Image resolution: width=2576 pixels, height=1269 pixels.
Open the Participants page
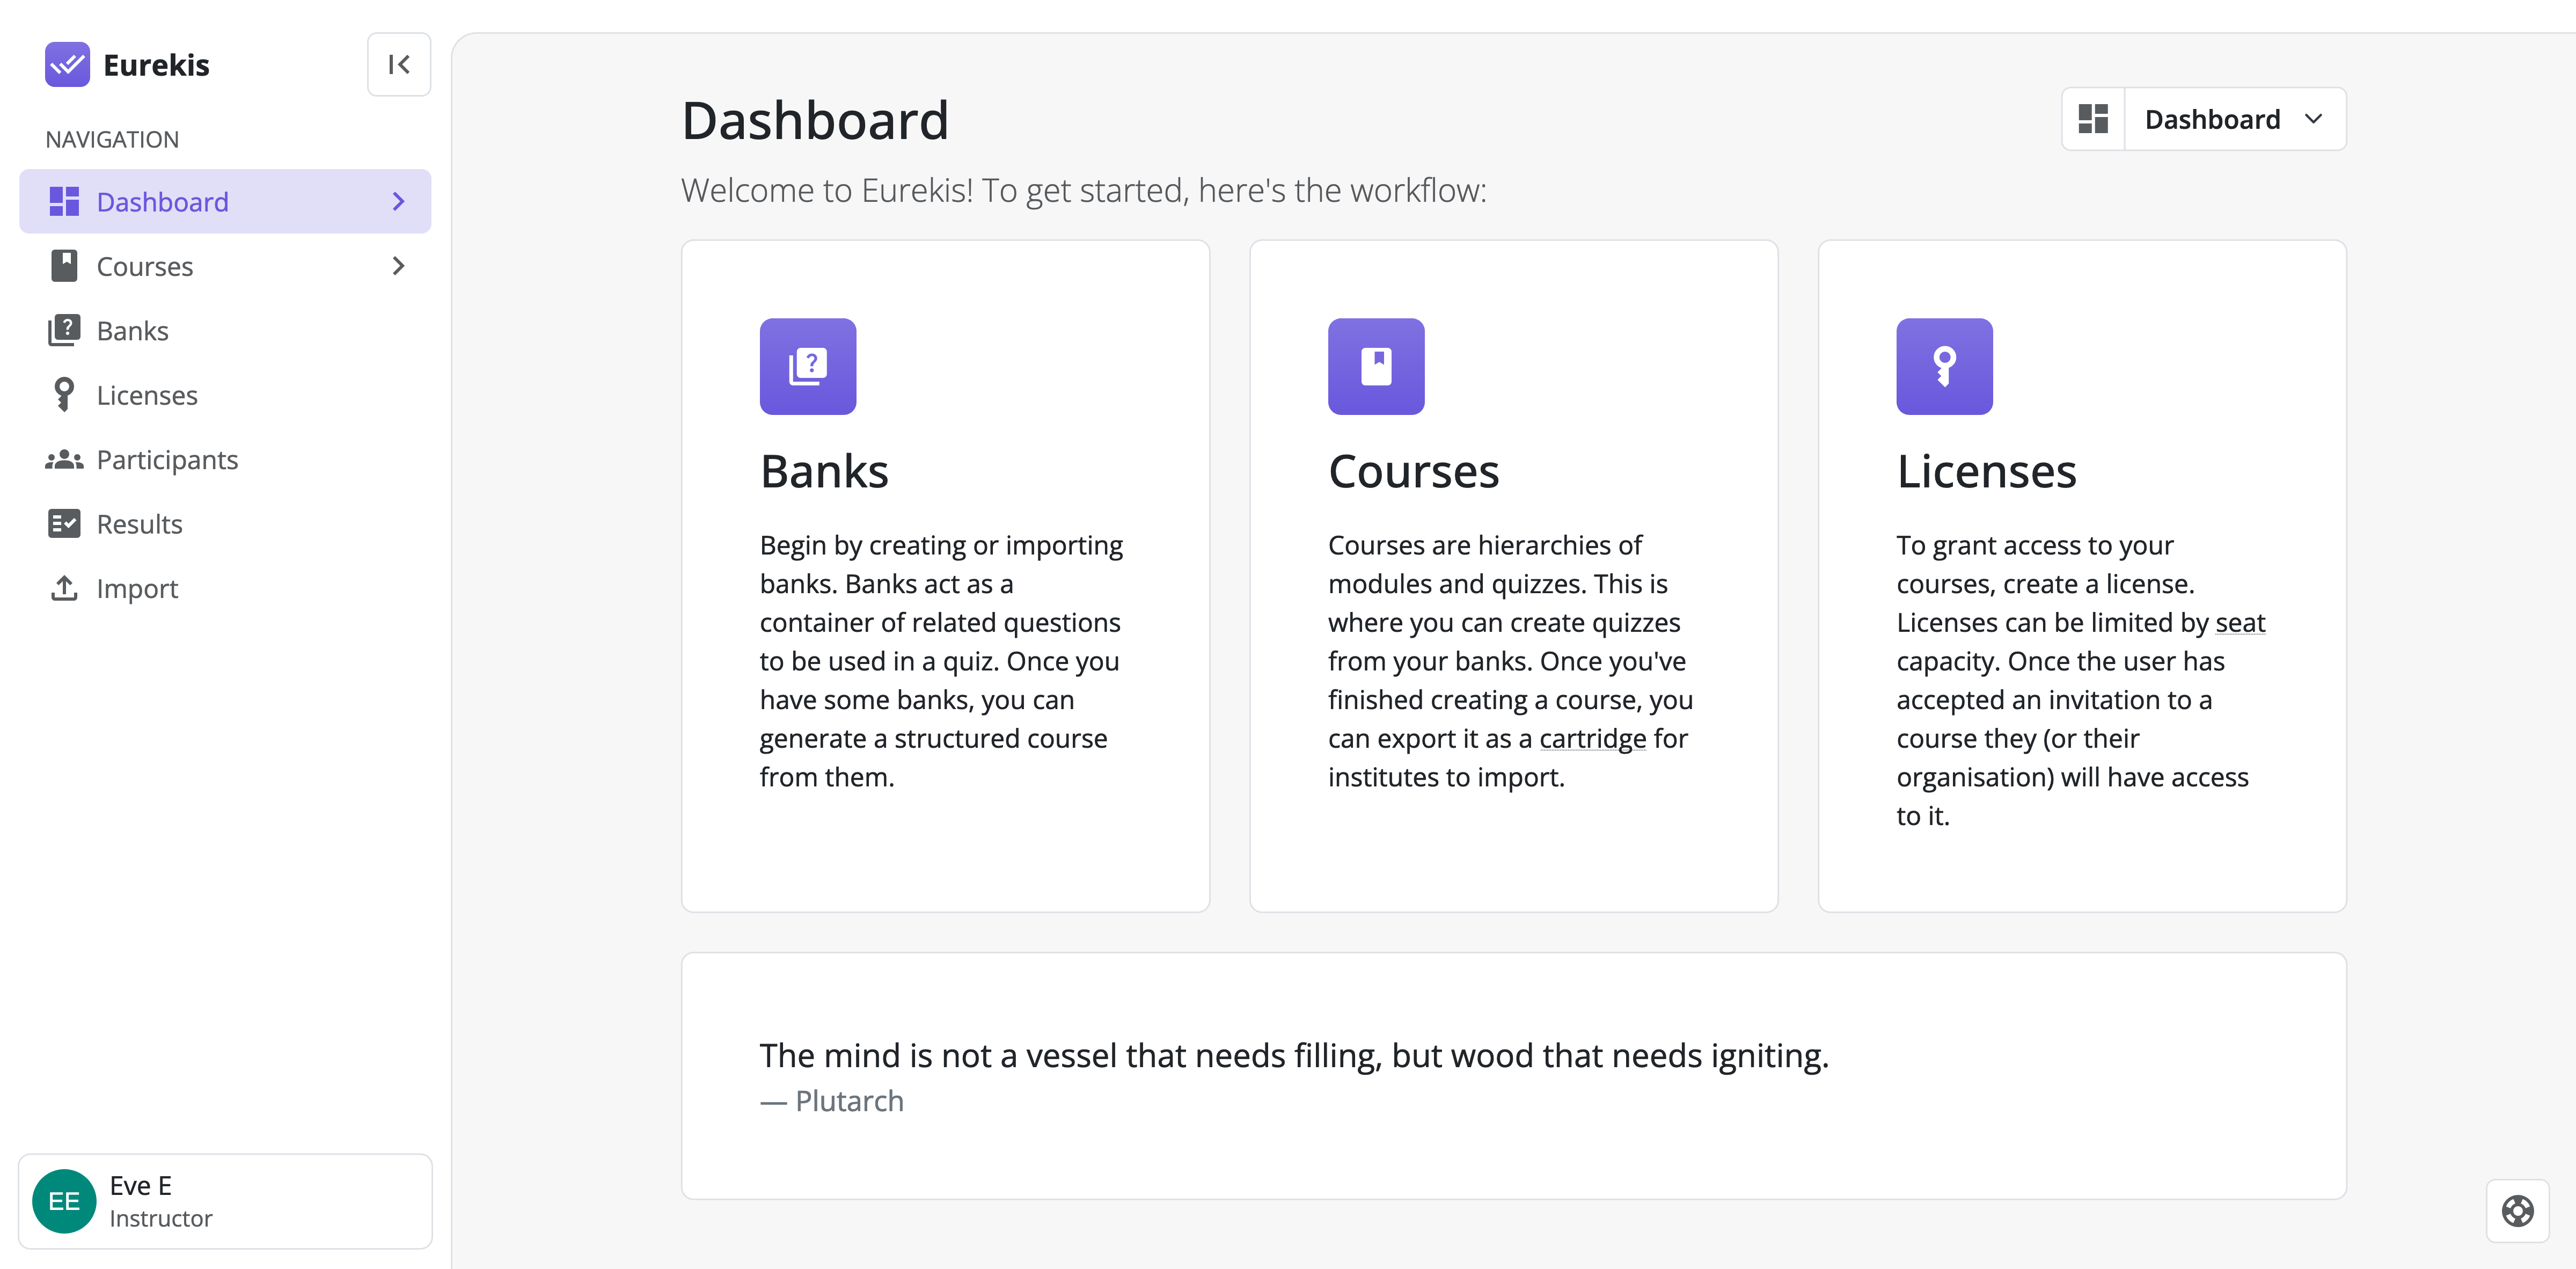167,460
